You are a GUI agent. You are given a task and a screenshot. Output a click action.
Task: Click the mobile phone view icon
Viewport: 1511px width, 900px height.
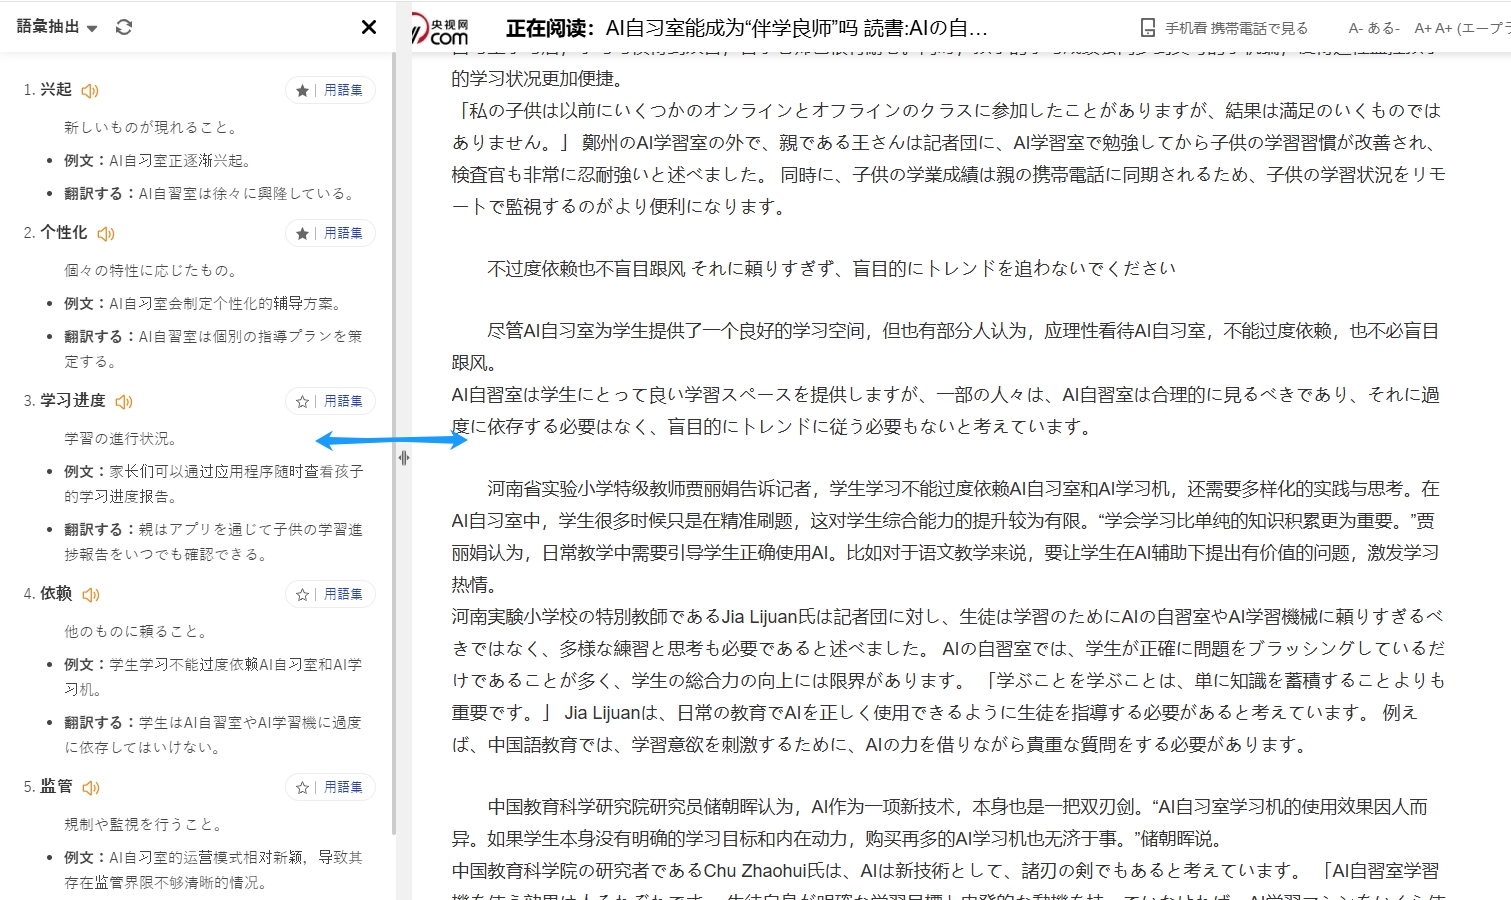1148,28
